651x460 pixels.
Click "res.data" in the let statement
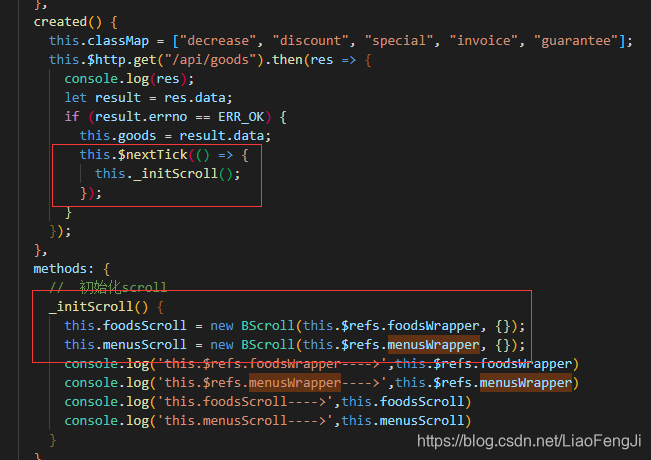click(x=195, y=98)
